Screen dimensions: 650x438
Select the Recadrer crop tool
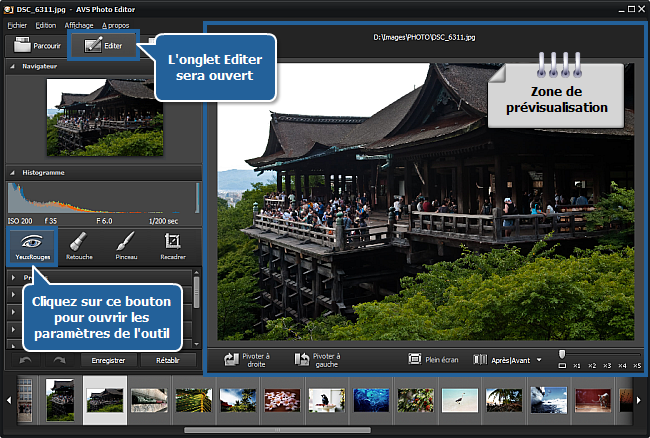coord(173,247)
